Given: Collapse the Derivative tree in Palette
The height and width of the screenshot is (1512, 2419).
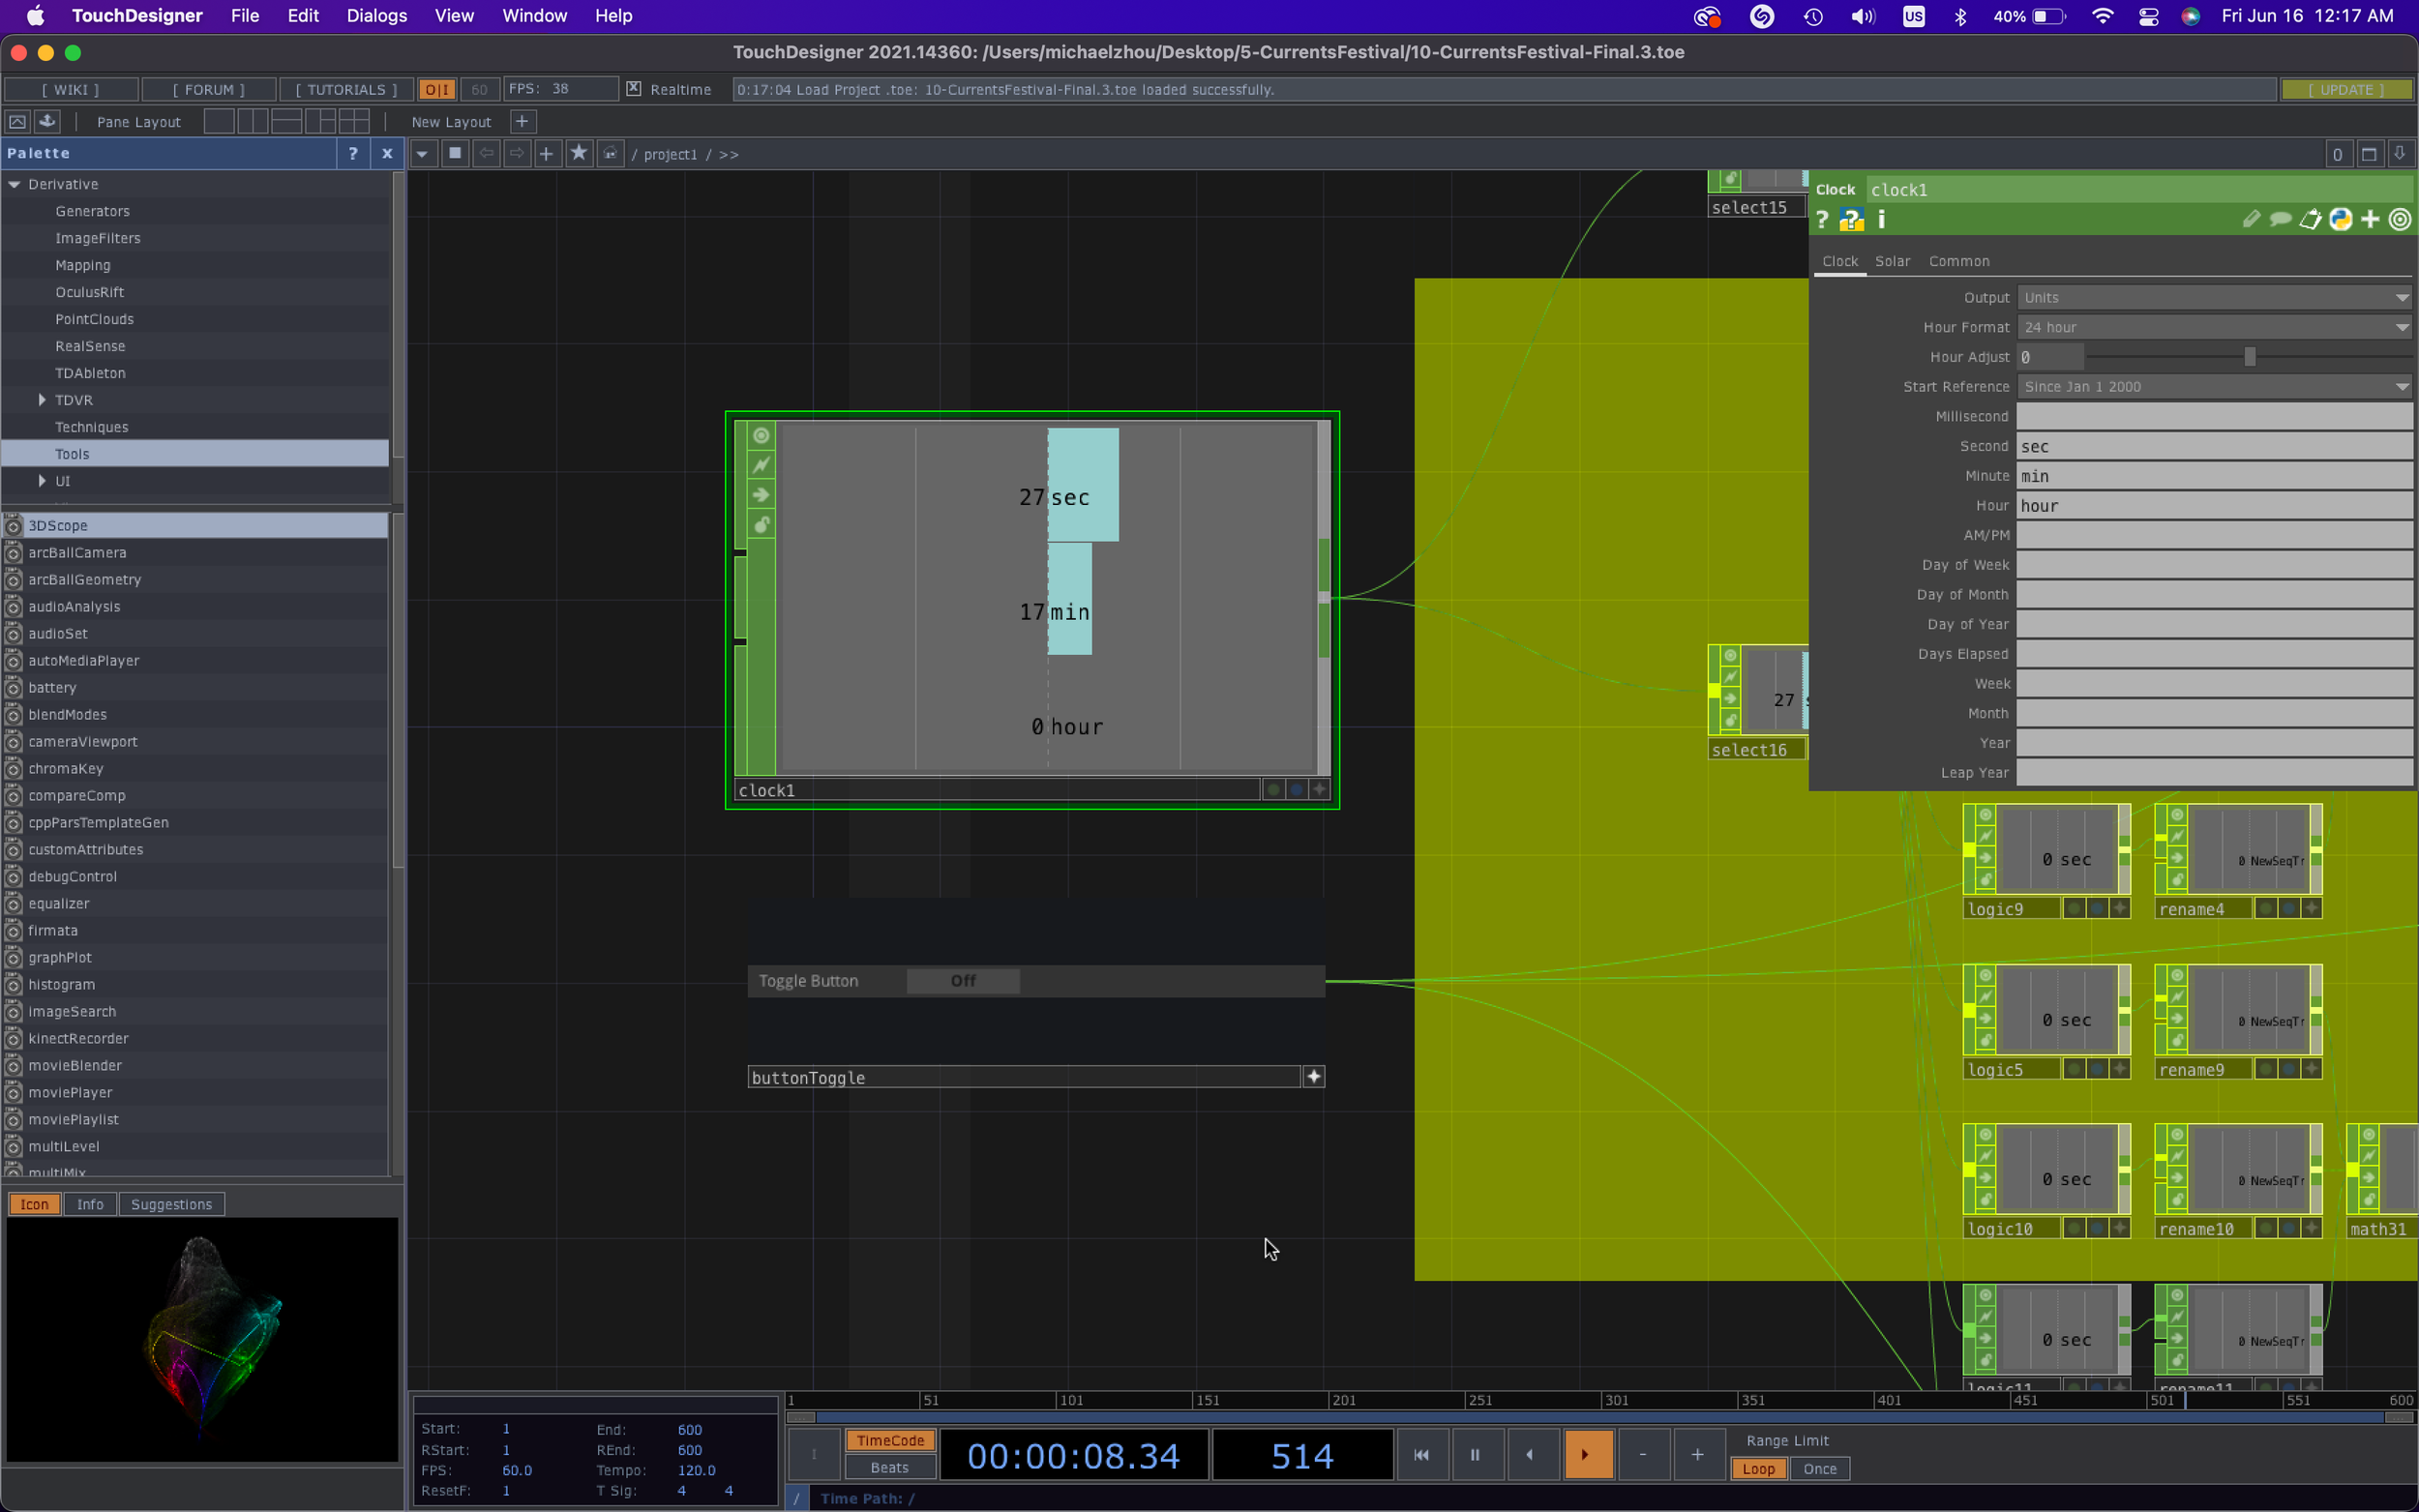Looking at the screenshot, I should (15, 185).
